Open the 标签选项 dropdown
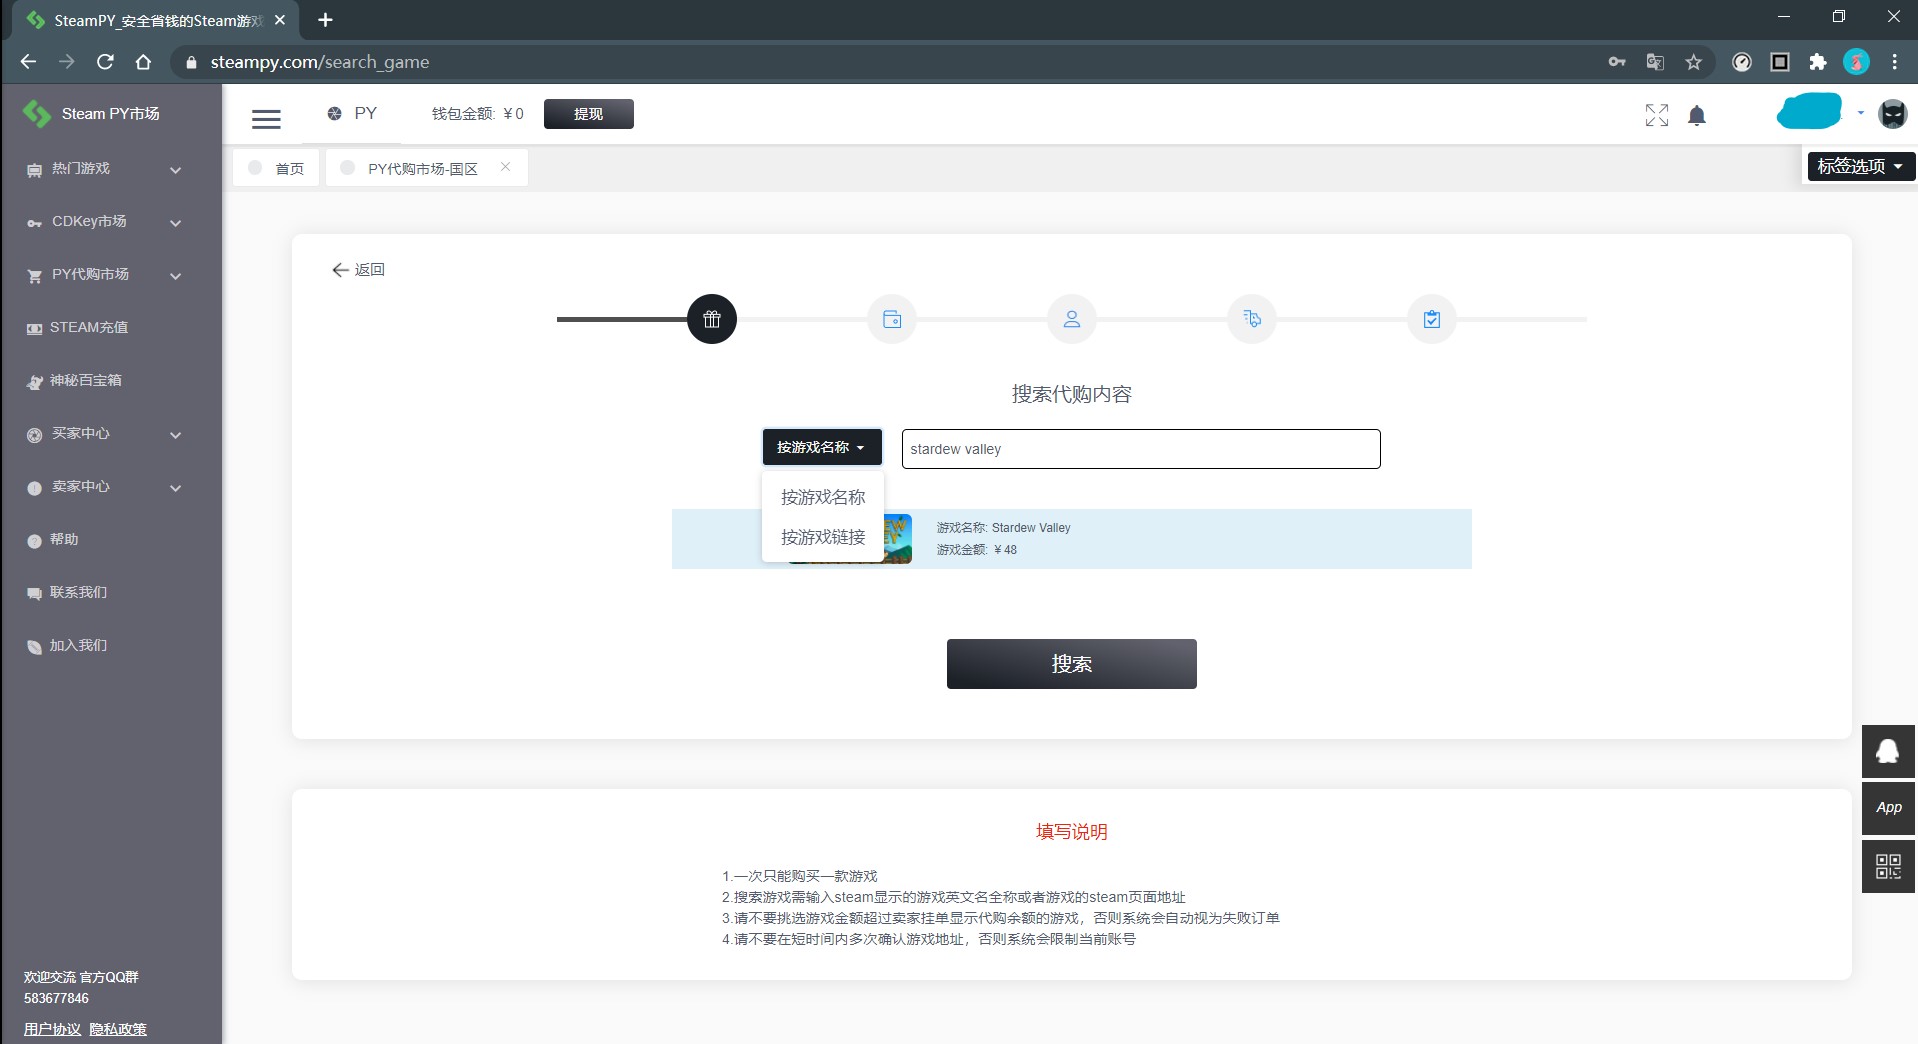 tap(1860, 166)
